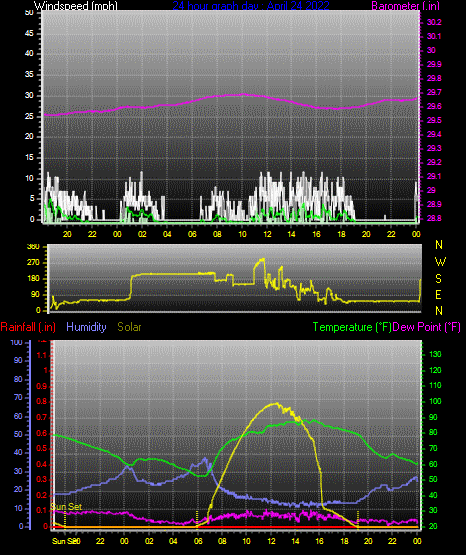This screenshot has height=555, width=466.
Task: Click the "70" blue humidity axis value
Action: coord(18,397)
